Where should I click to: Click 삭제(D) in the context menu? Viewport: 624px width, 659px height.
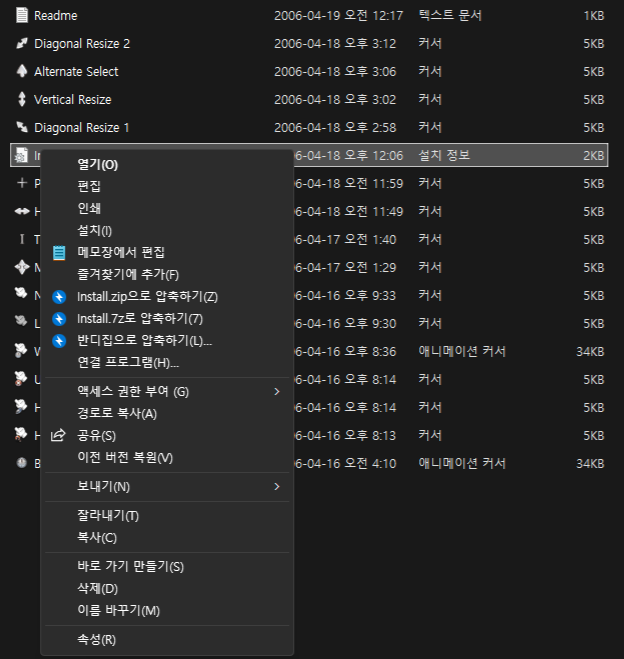(x=97, y=588)
